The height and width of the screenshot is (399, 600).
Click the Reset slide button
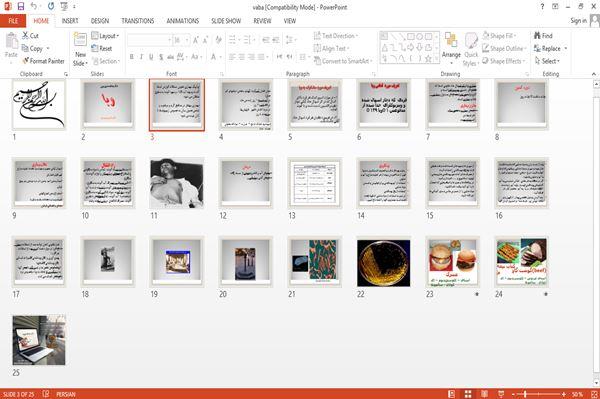coord(102,48)
